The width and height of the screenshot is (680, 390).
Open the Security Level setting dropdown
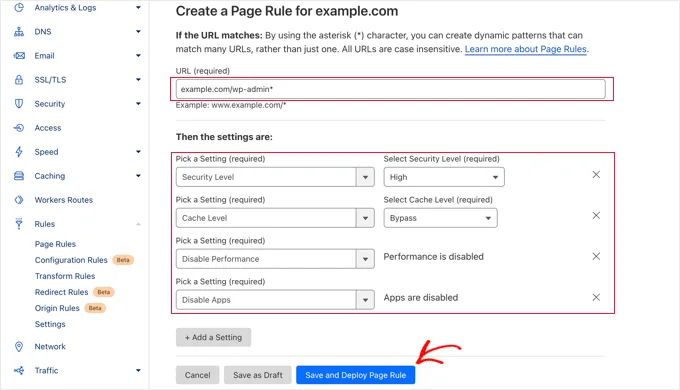[x=275, y=177]
